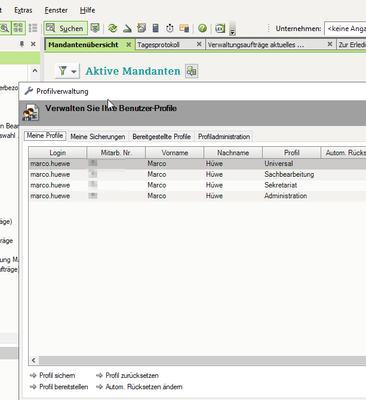Click the orange window layout icon
Image resolution: width=366 pixels, height=400 pixels.
tap(184, 28)
